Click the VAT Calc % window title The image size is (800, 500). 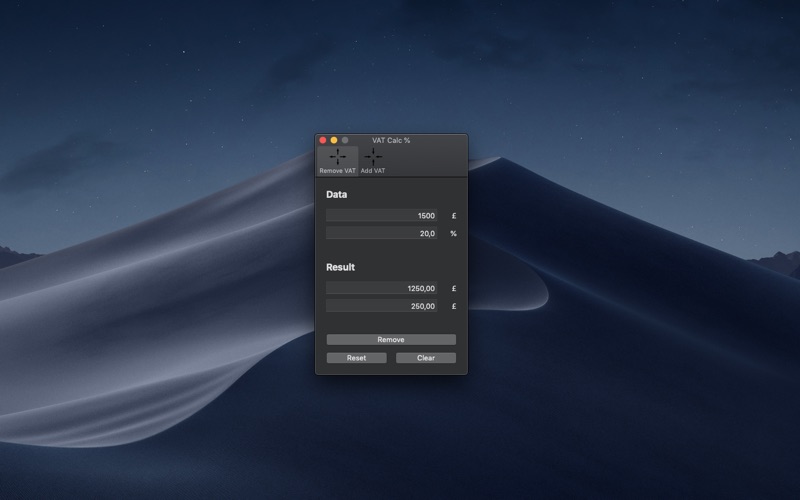[391, 140]
